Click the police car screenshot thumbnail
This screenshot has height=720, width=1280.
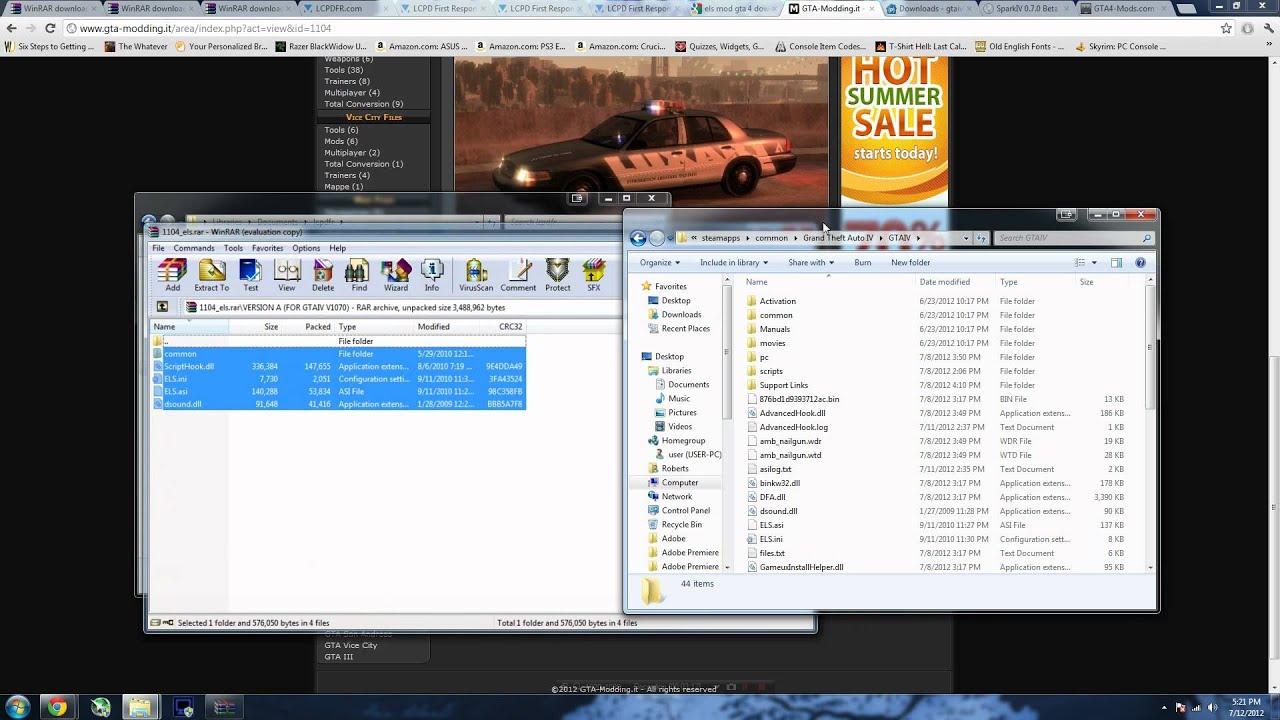(641, 132)
